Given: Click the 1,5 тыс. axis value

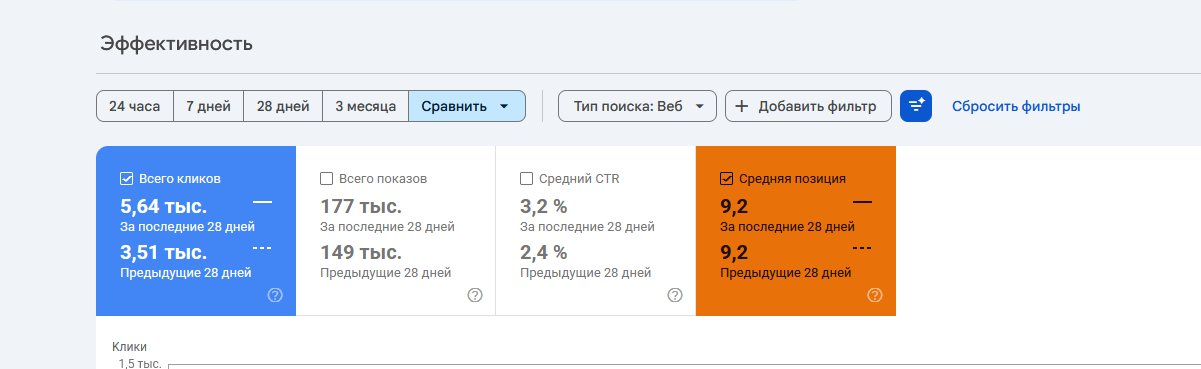Looking at the screenshot, I should (140, 363).
